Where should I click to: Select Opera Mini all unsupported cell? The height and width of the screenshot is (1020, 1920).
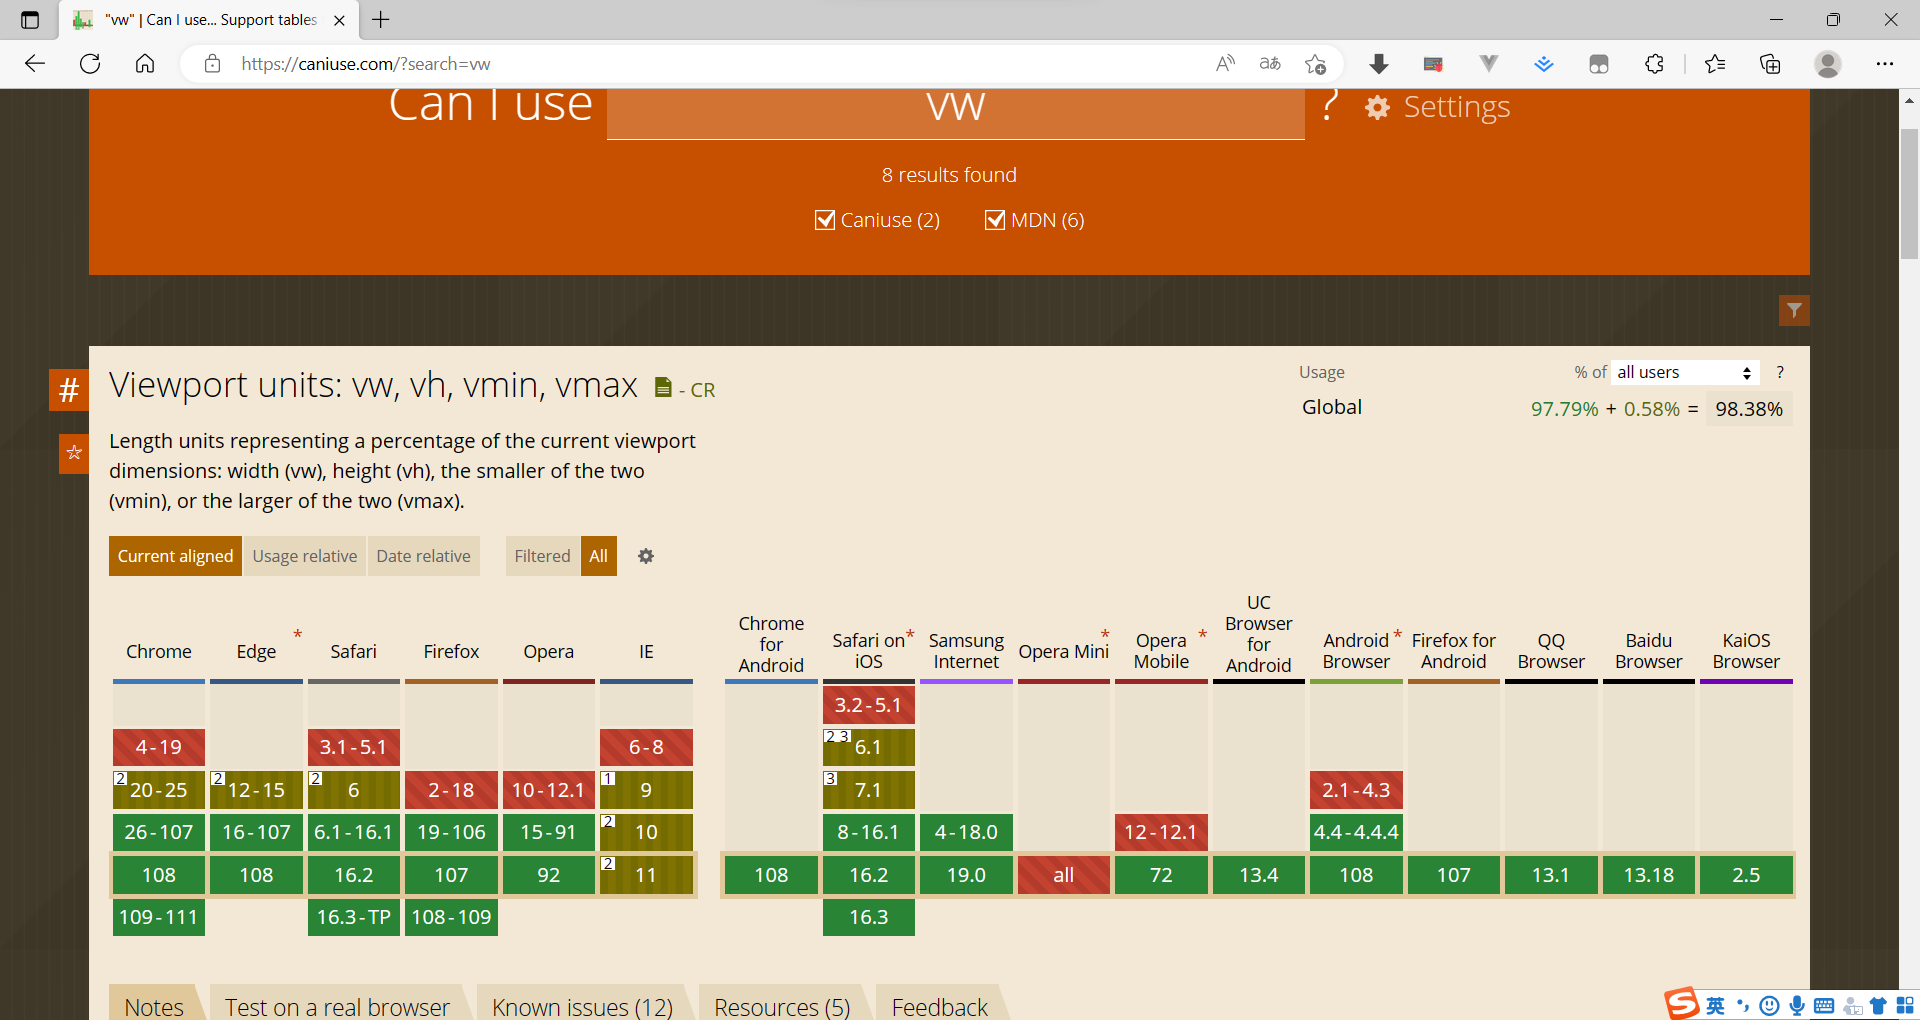pyautogui.click(x=1064, y=875)
